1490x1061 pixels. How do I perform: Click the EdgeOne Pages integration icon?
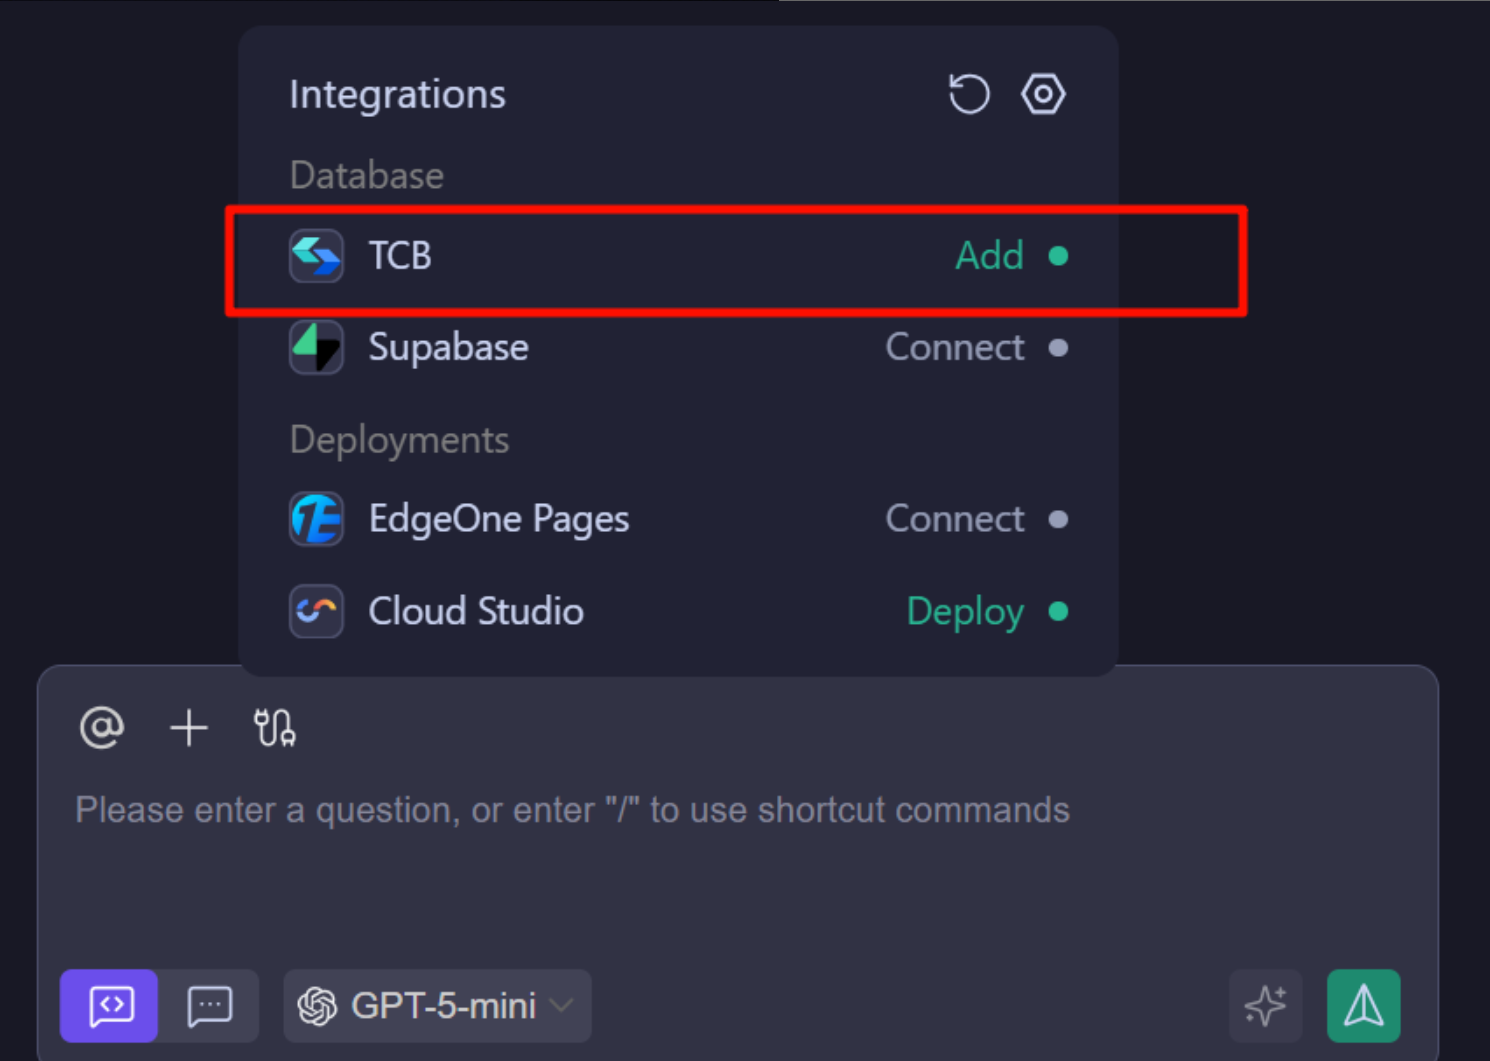point(316,519)
